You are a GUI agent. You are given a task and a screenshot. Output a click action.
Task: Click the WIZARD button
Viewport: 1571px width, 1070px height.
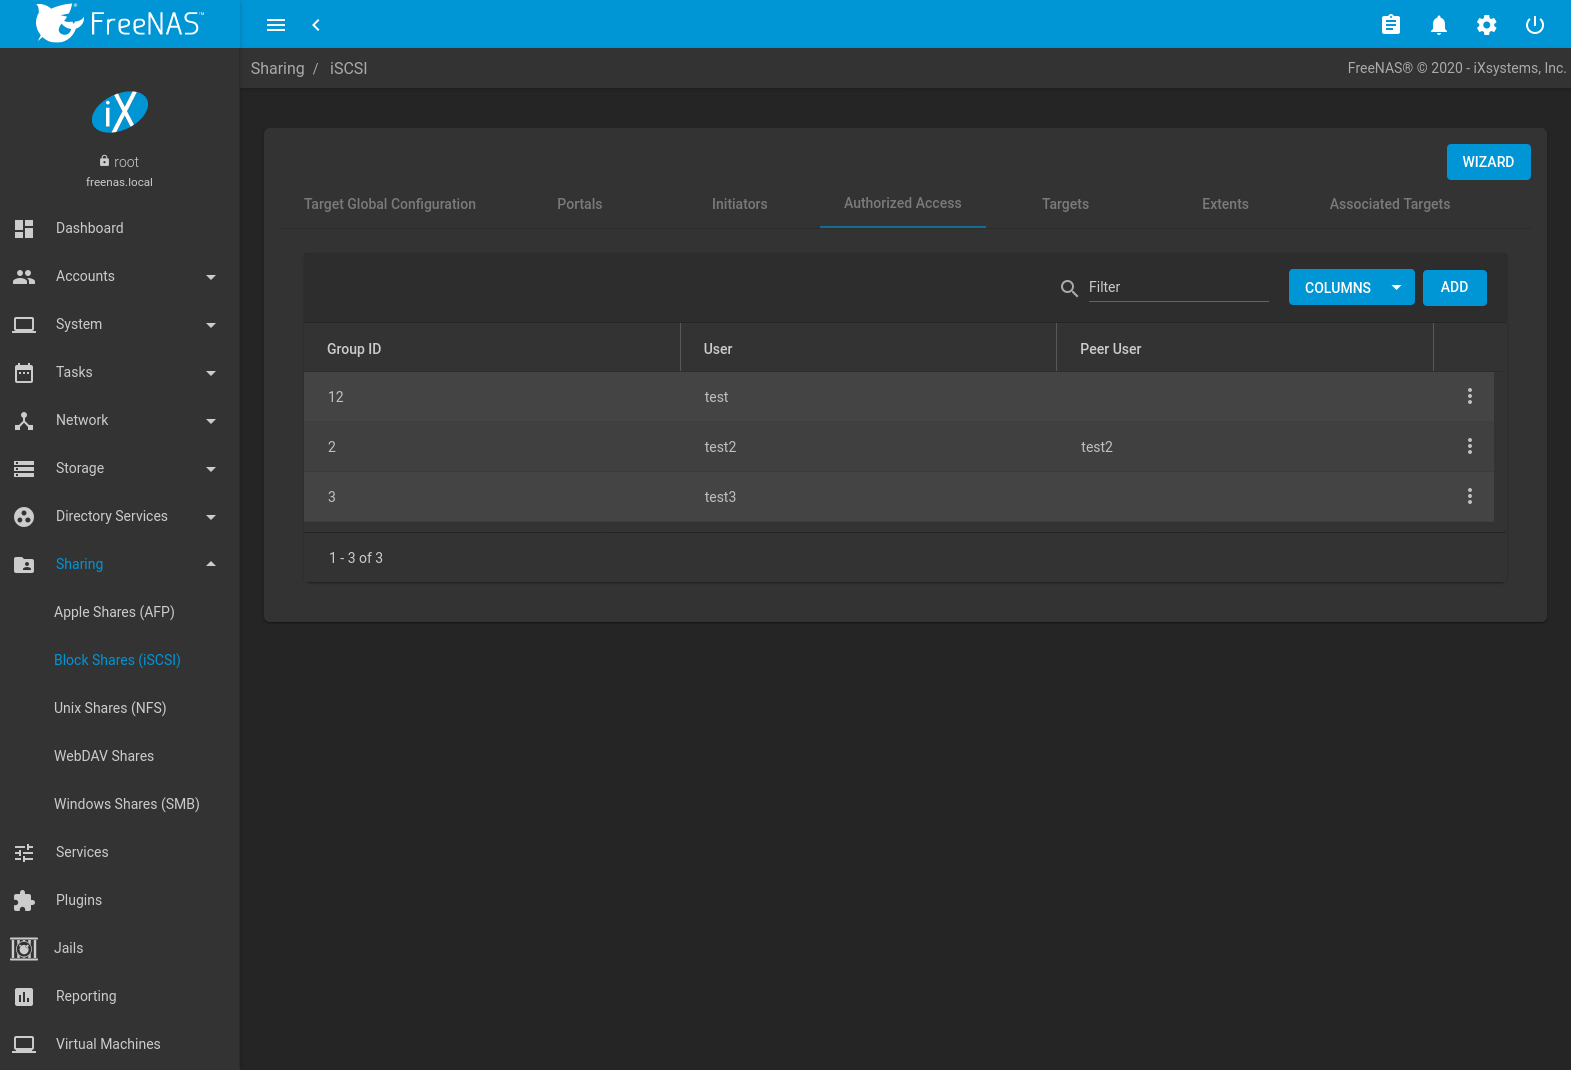click(1488, 162)
